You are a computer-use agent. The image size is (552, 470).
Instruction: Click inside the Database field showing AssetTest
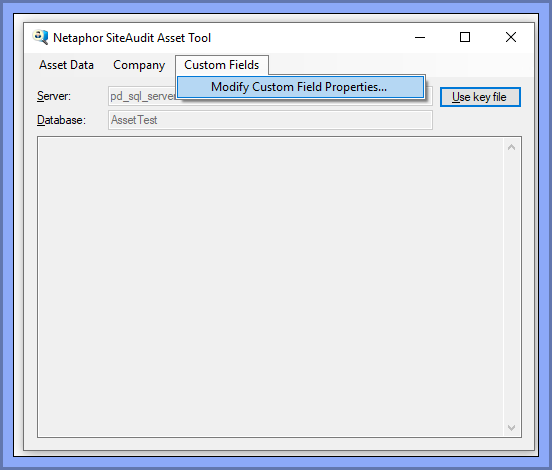pos(270,120)
